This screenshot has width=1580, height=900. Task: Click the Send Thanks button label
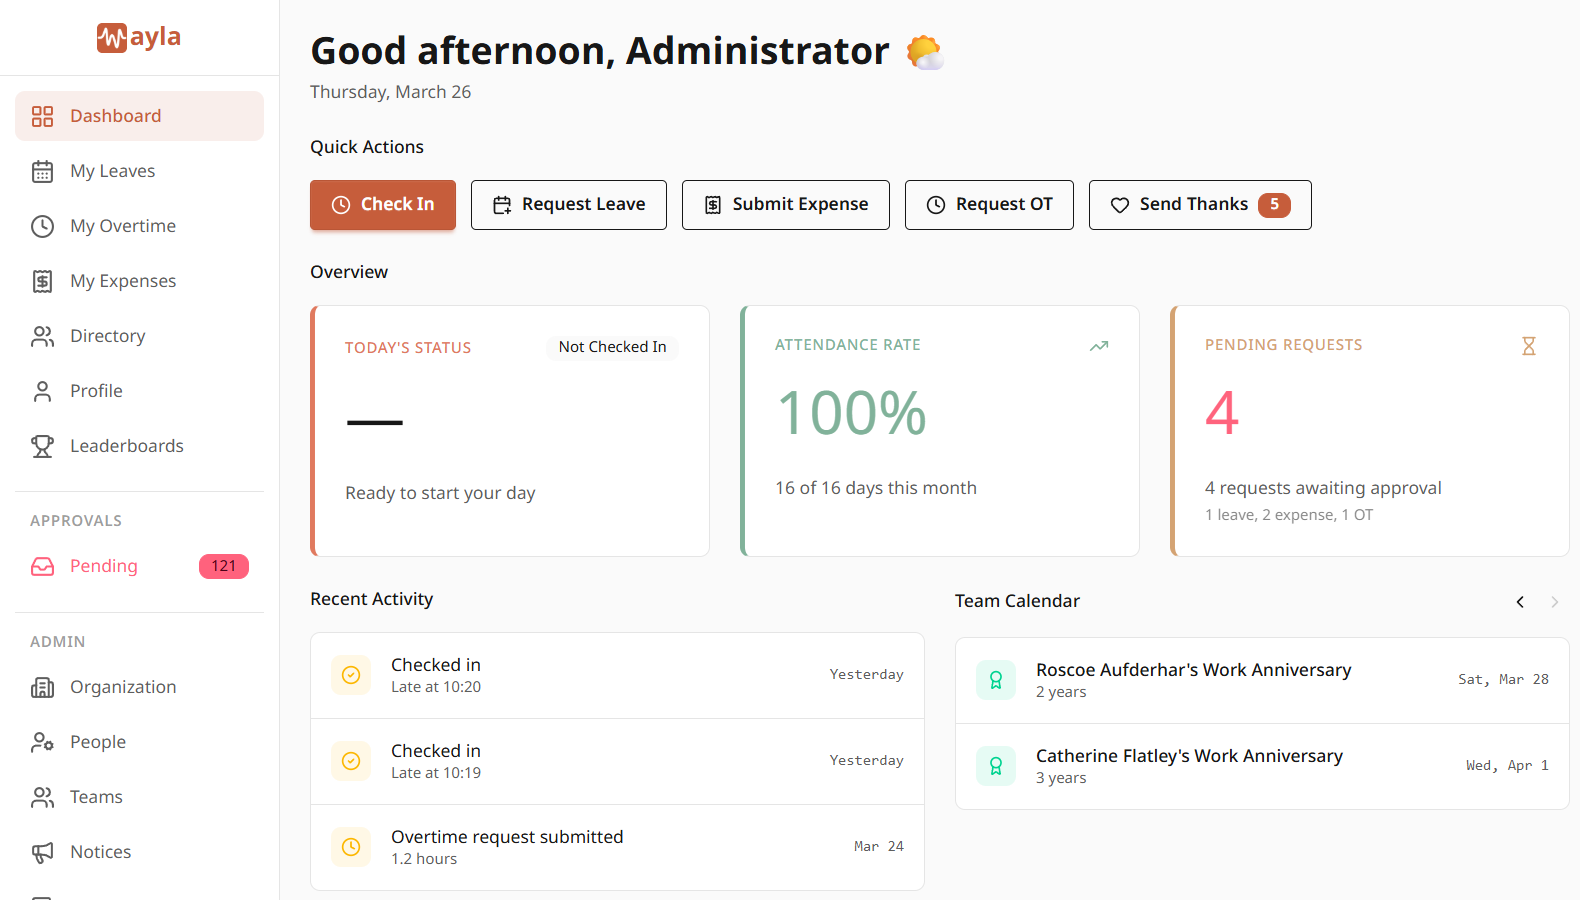click(x=1194, y=204)
